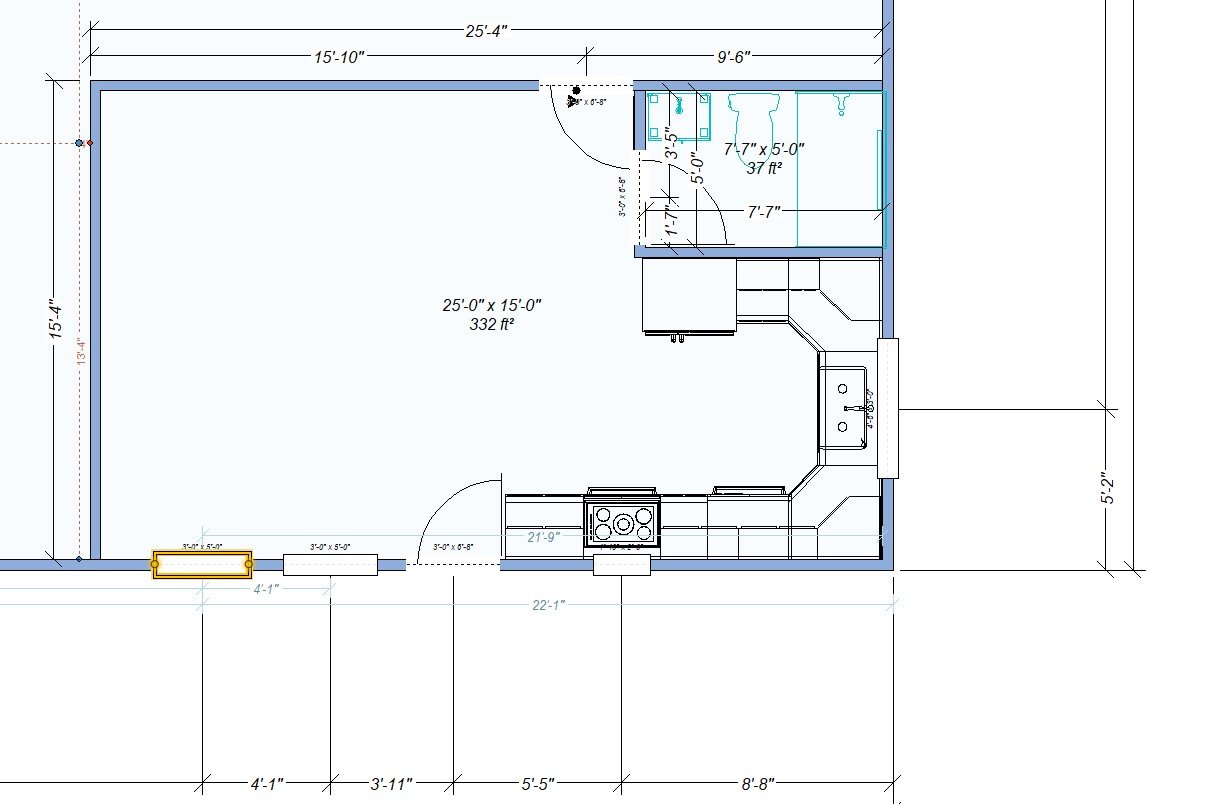This screenshot has height=804, width=1214.
Task: Click the right handle of the highlighted window
Action: [249, 565]
